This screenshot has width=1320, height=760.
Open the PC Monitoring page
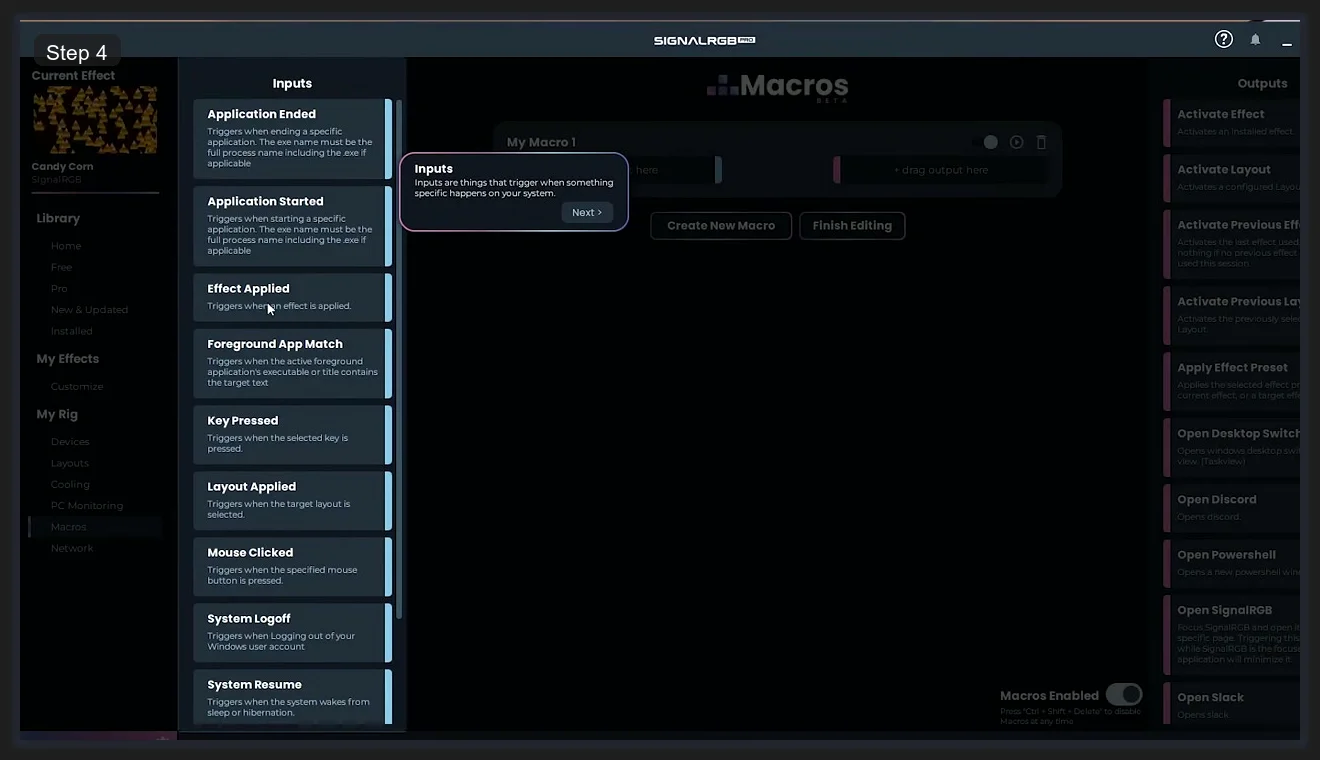pyautogui.click(x=86, y=505)
